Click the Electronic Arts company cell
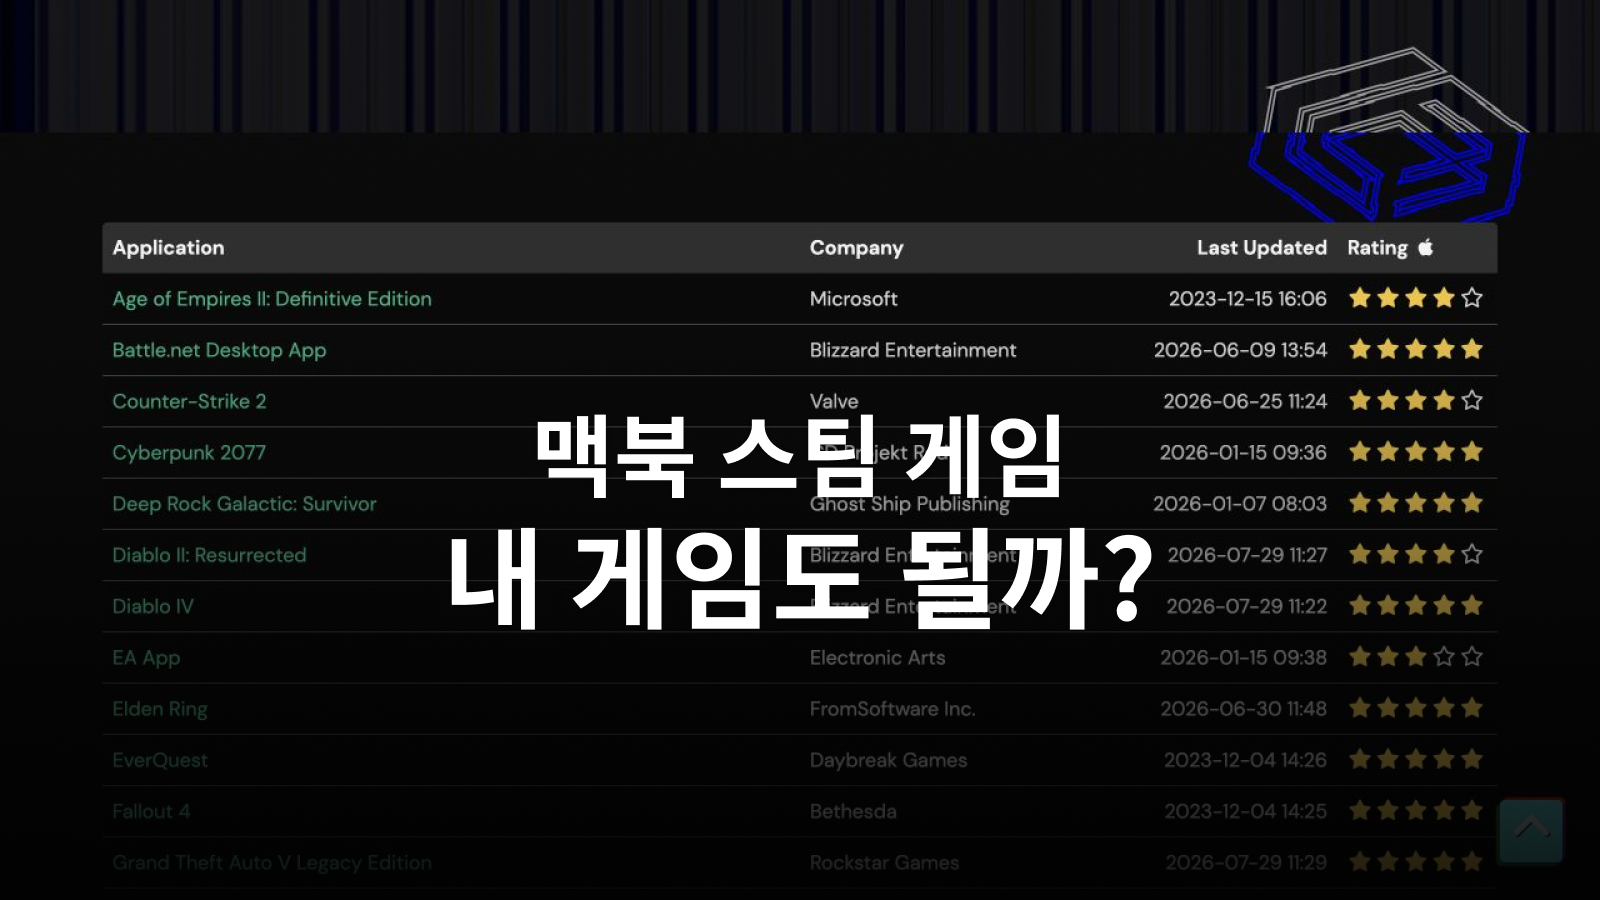 pyautogui.click(x=877, y=658)
